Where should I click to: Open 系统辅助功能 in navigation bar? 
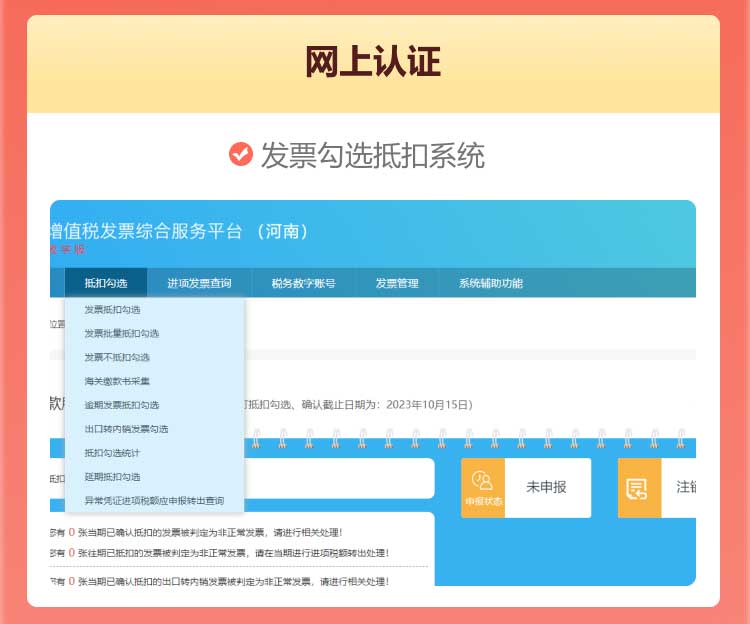[490, 283]
